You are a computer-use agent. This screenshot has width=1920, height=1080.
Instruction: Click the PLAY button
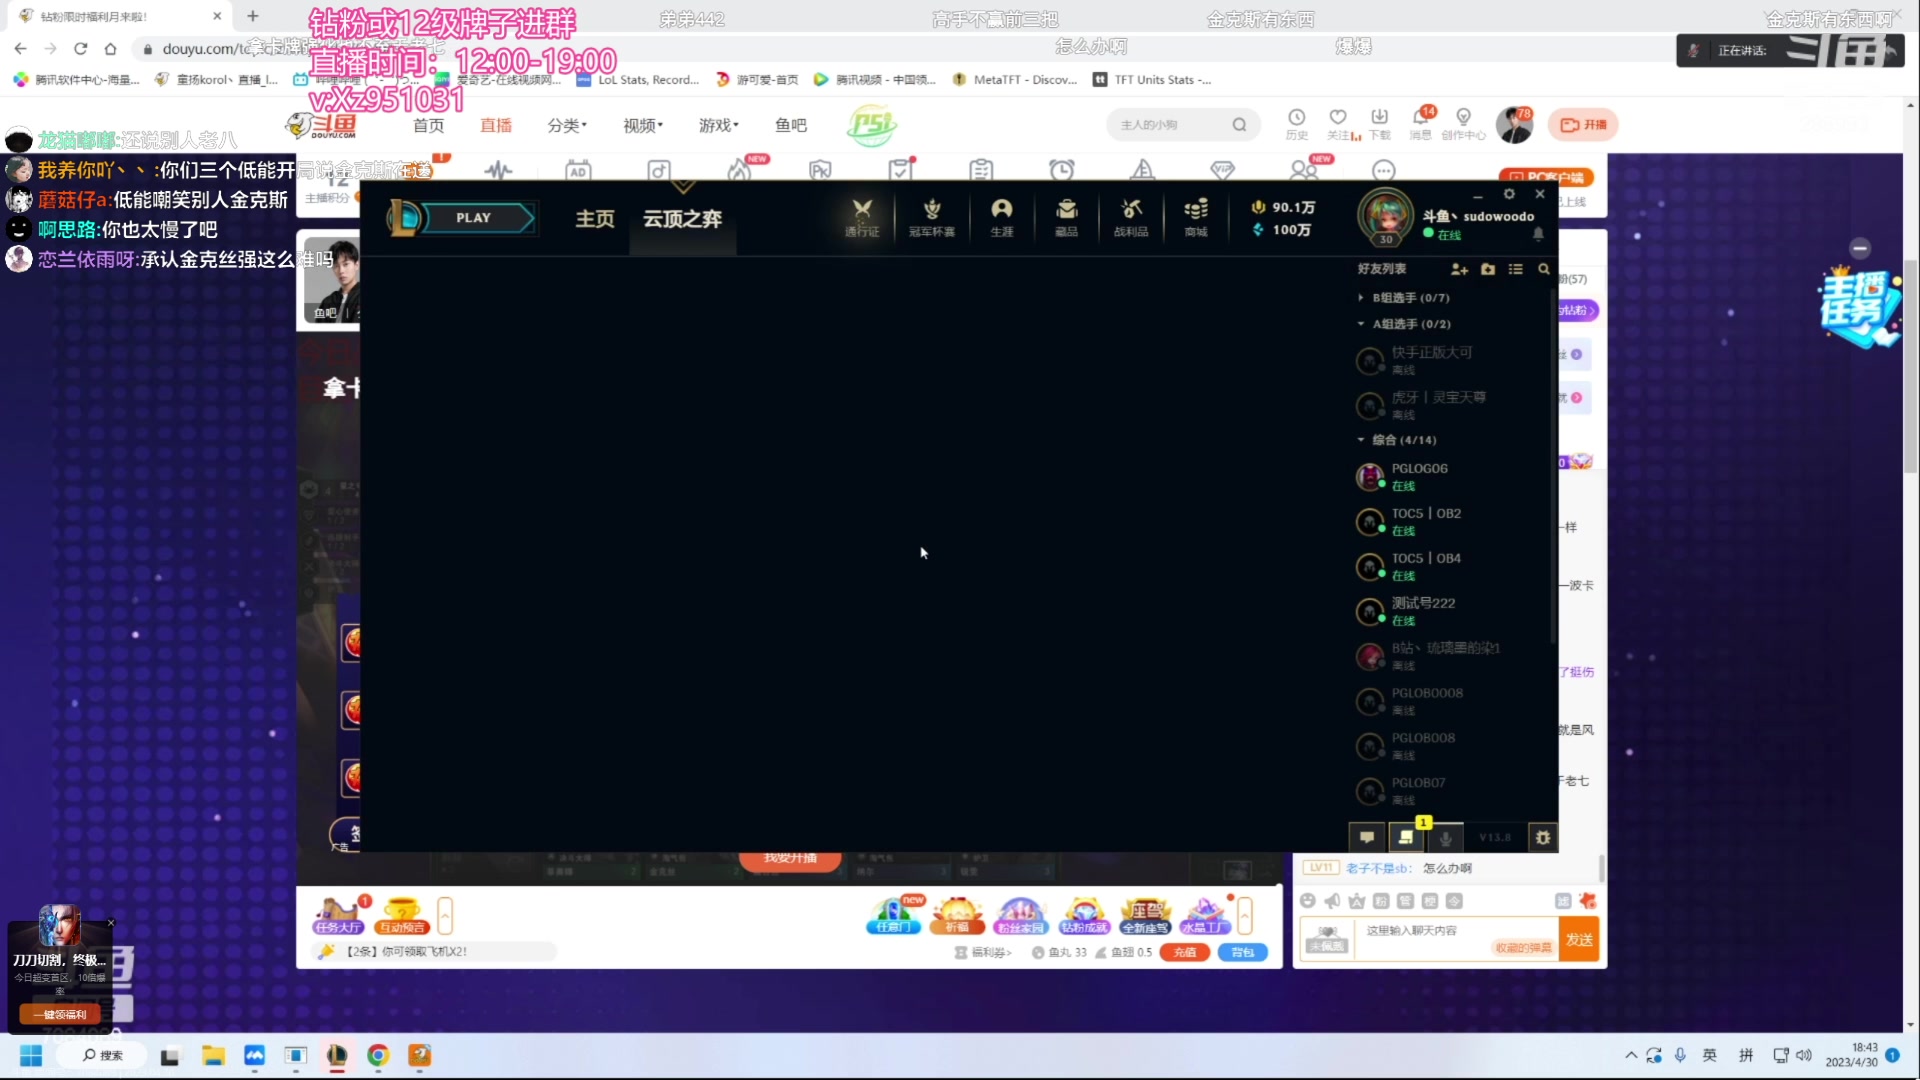[476, 217]
